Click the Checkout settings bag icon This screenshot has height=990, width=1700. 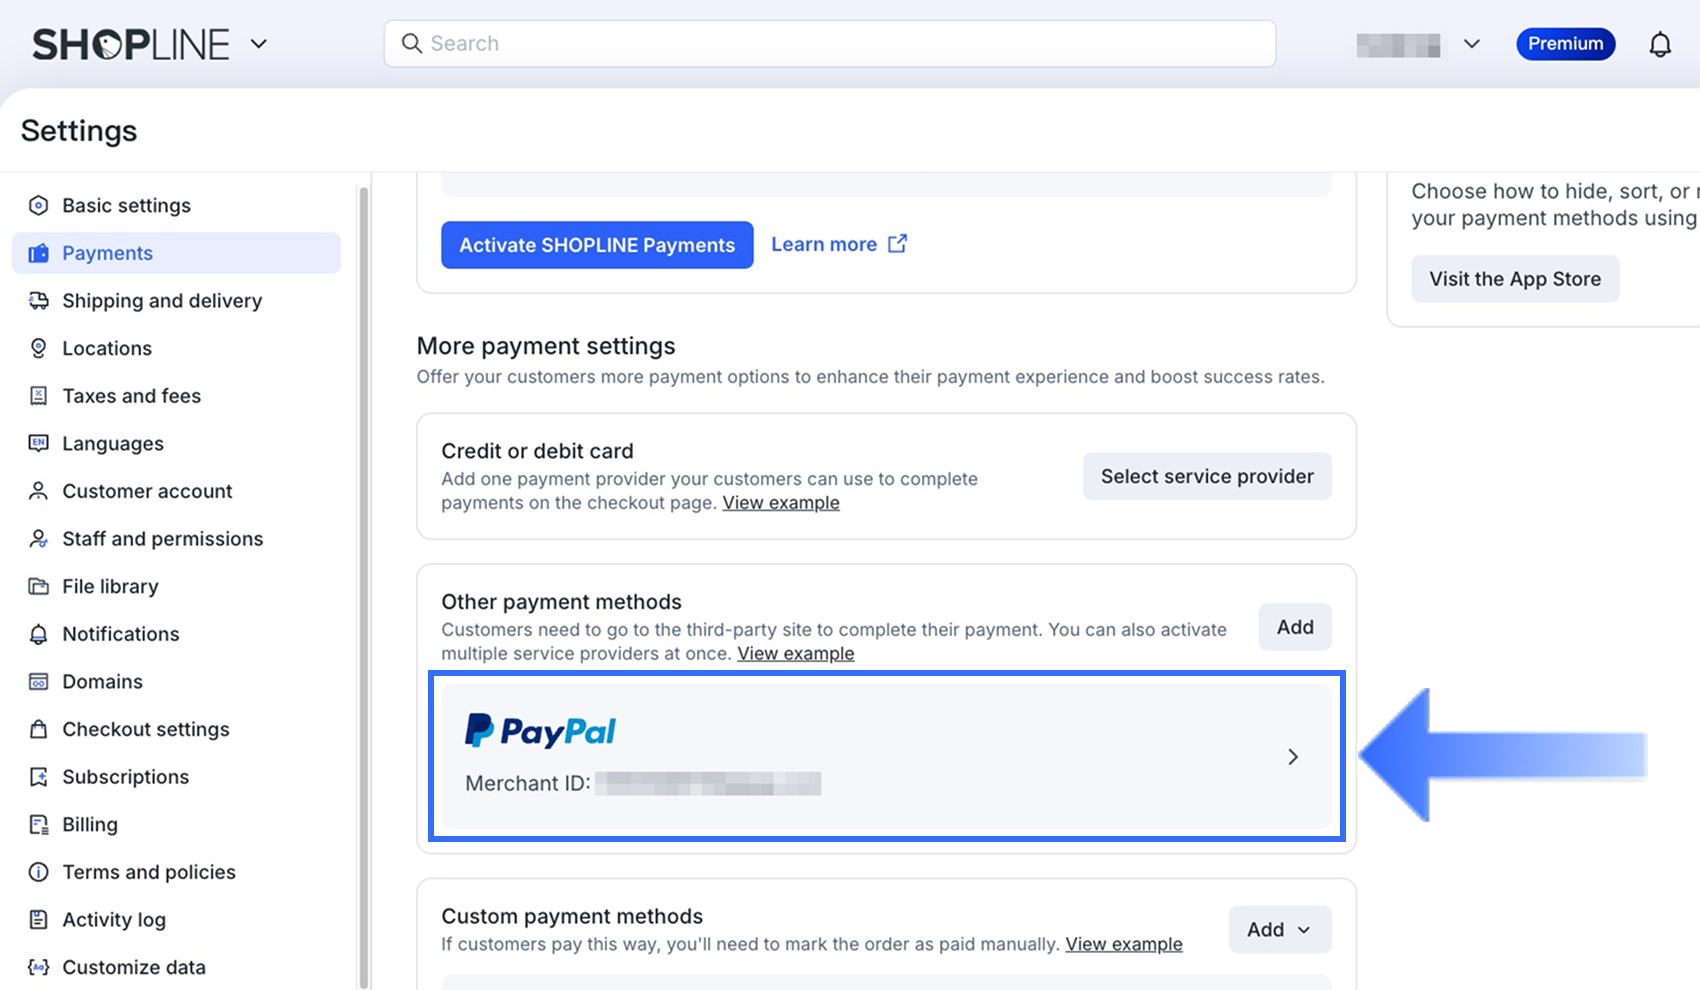tap(38, 729)
